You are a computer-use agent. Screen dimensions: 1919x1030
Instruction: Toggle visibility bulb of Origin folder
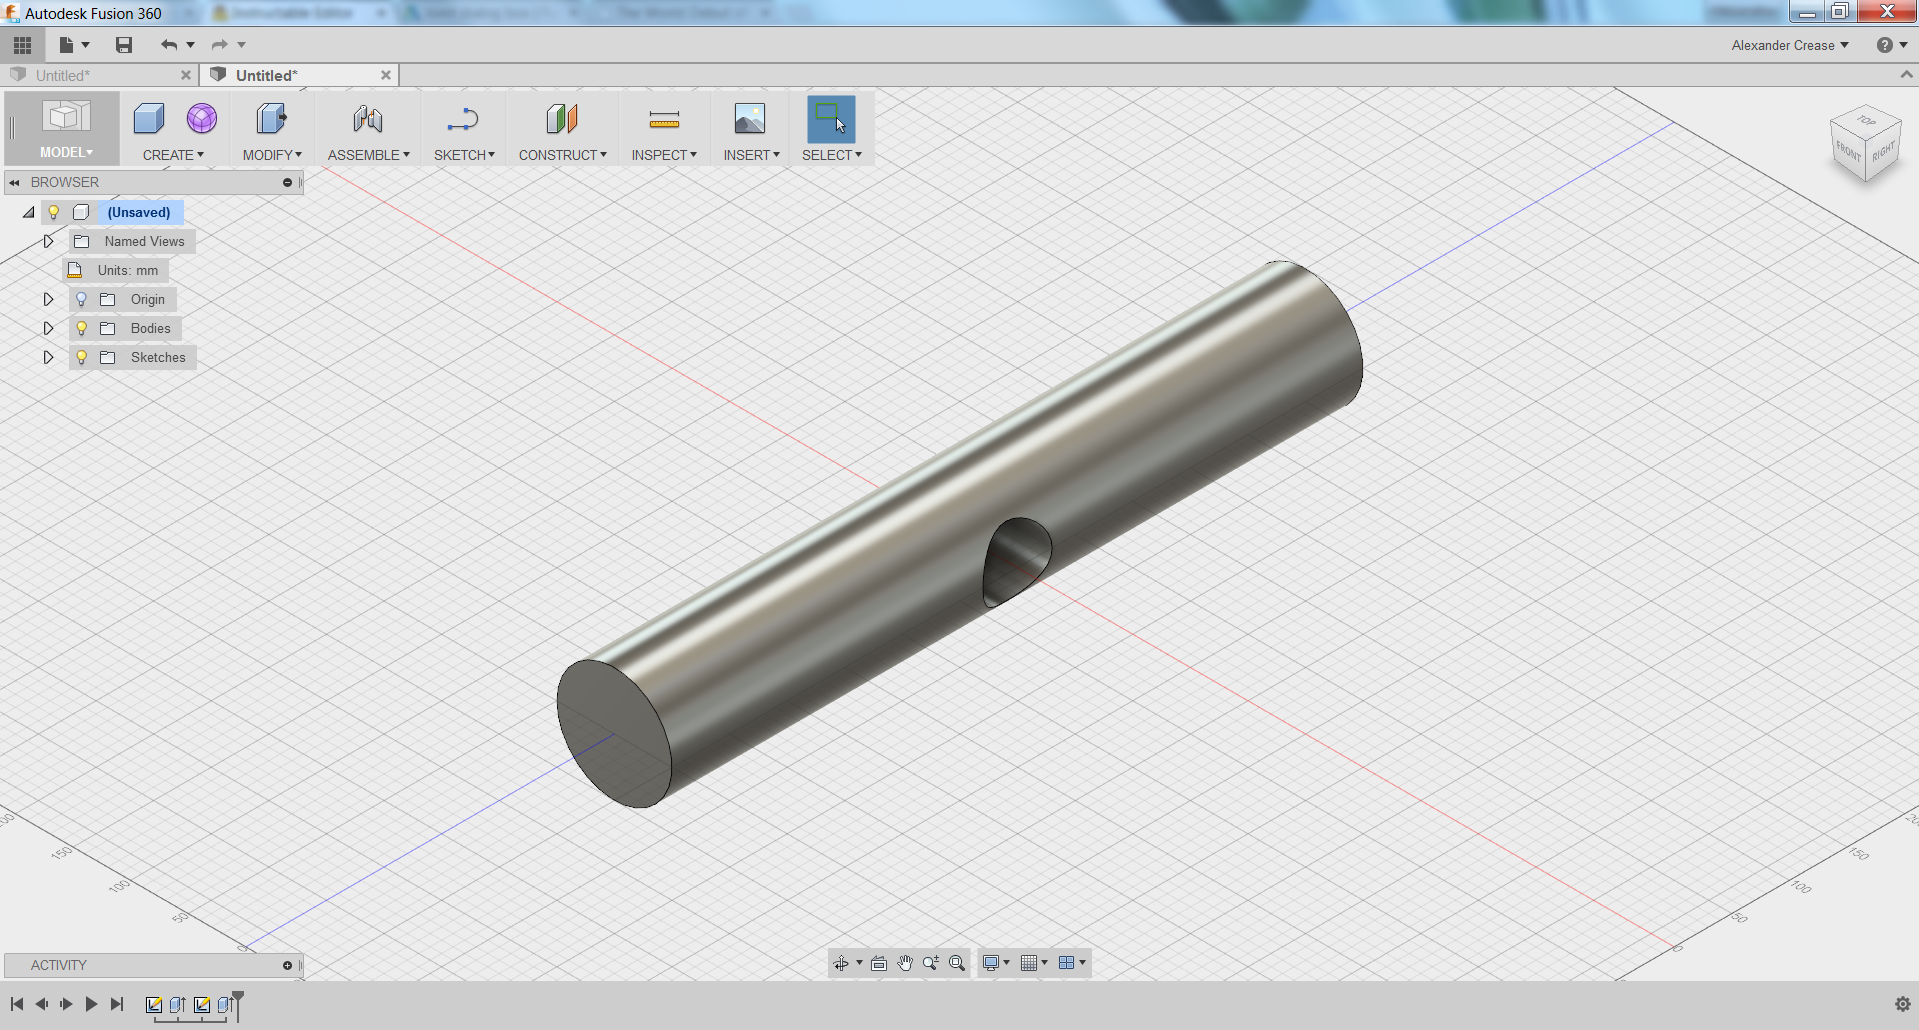pos(82,299)
